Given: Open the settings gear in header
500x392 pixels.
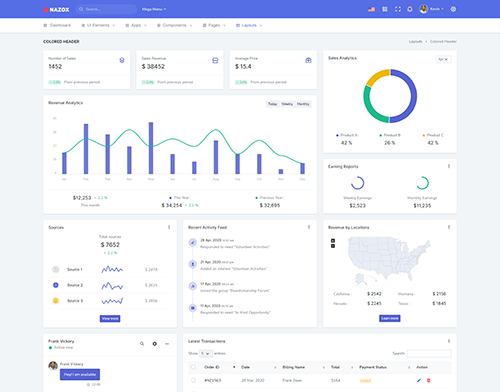Looking at the screenshot, I should click(453, 9).
